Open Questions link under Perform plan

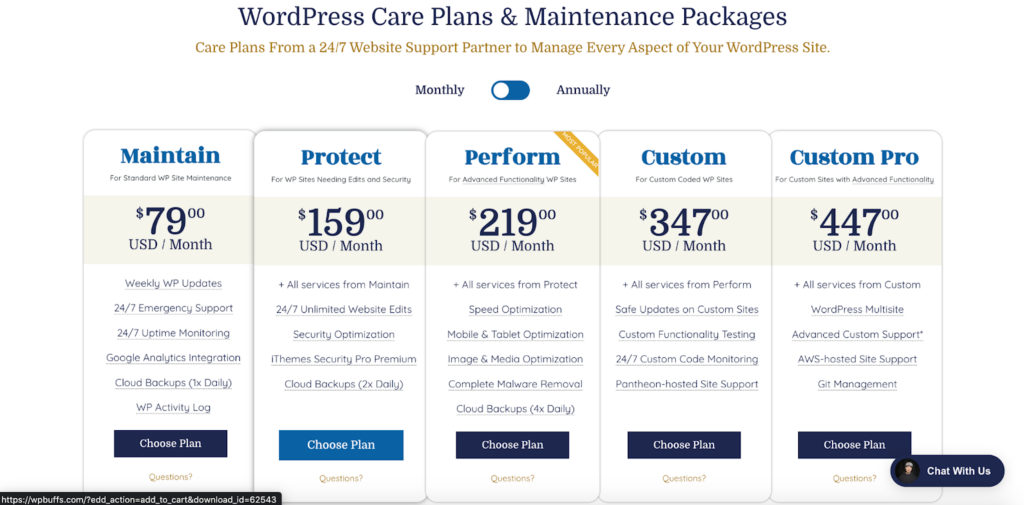512,478
